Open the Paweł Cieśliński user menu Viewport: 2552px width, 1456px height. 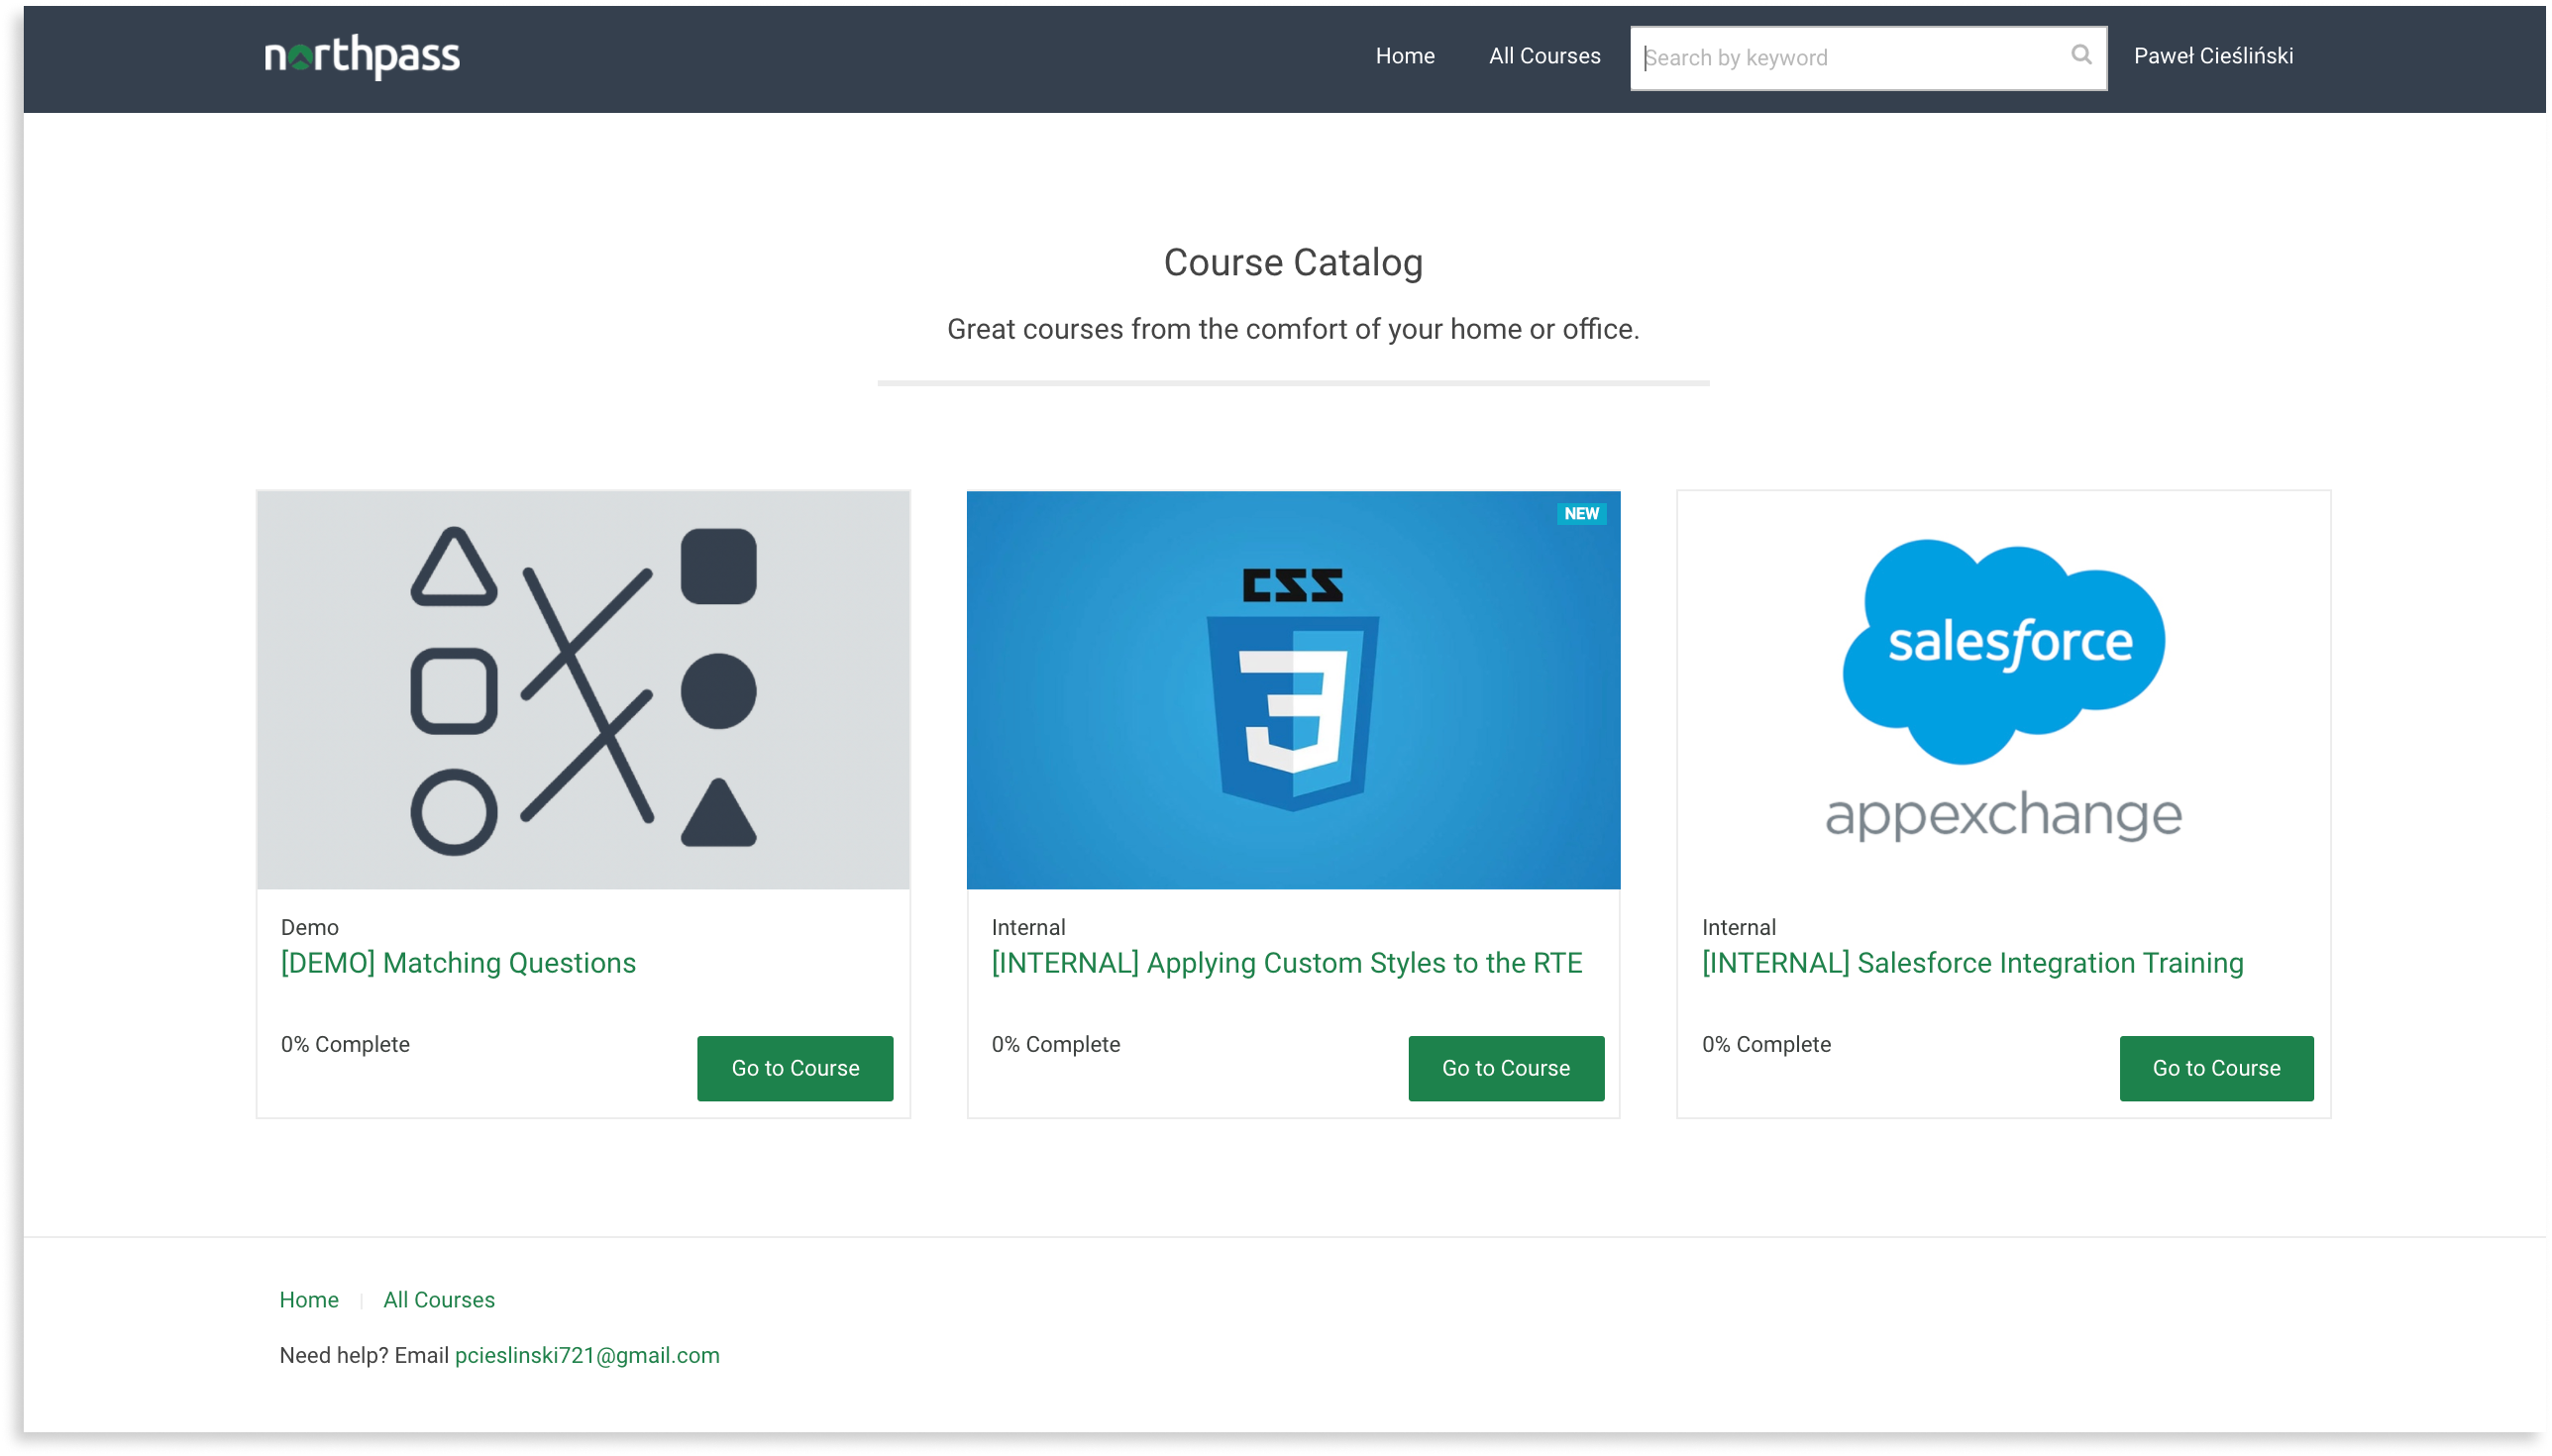2213,56
